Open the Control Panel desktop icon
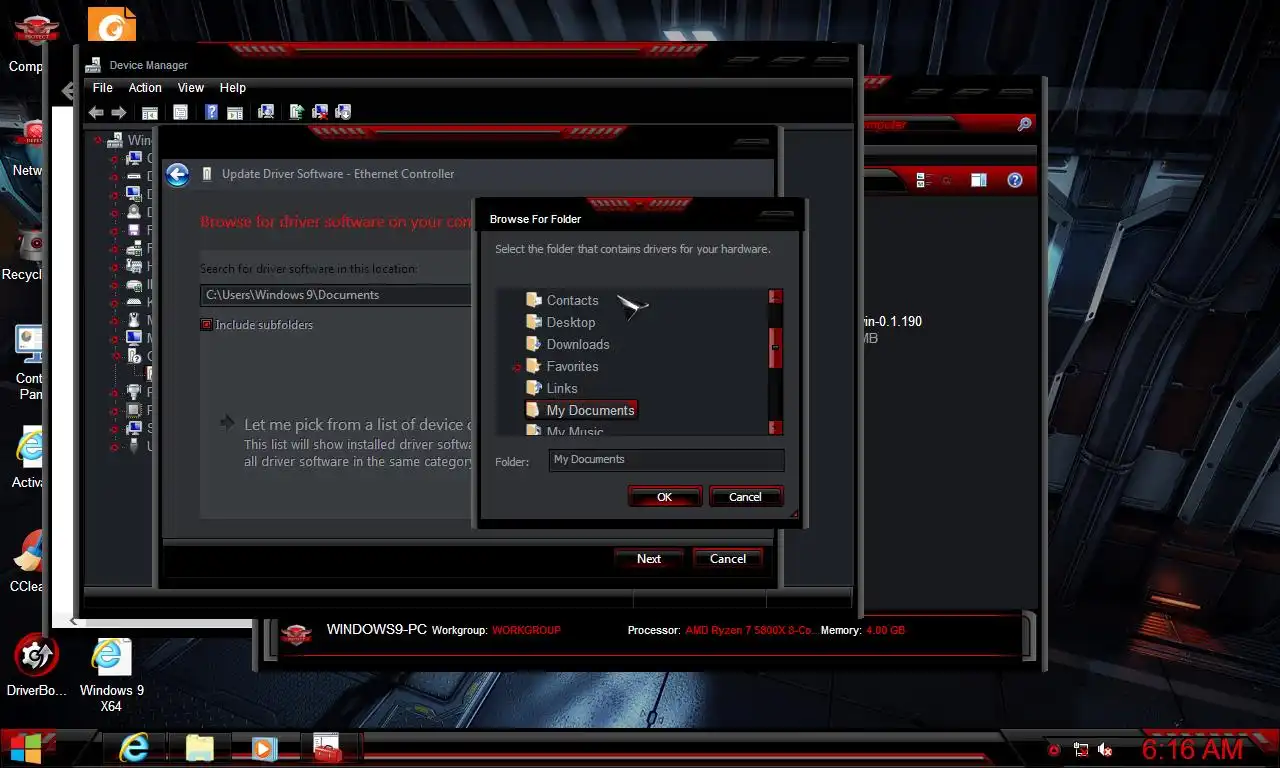Image resolution: width=1280 pixels, height=768 pixels. pos(30,360)
